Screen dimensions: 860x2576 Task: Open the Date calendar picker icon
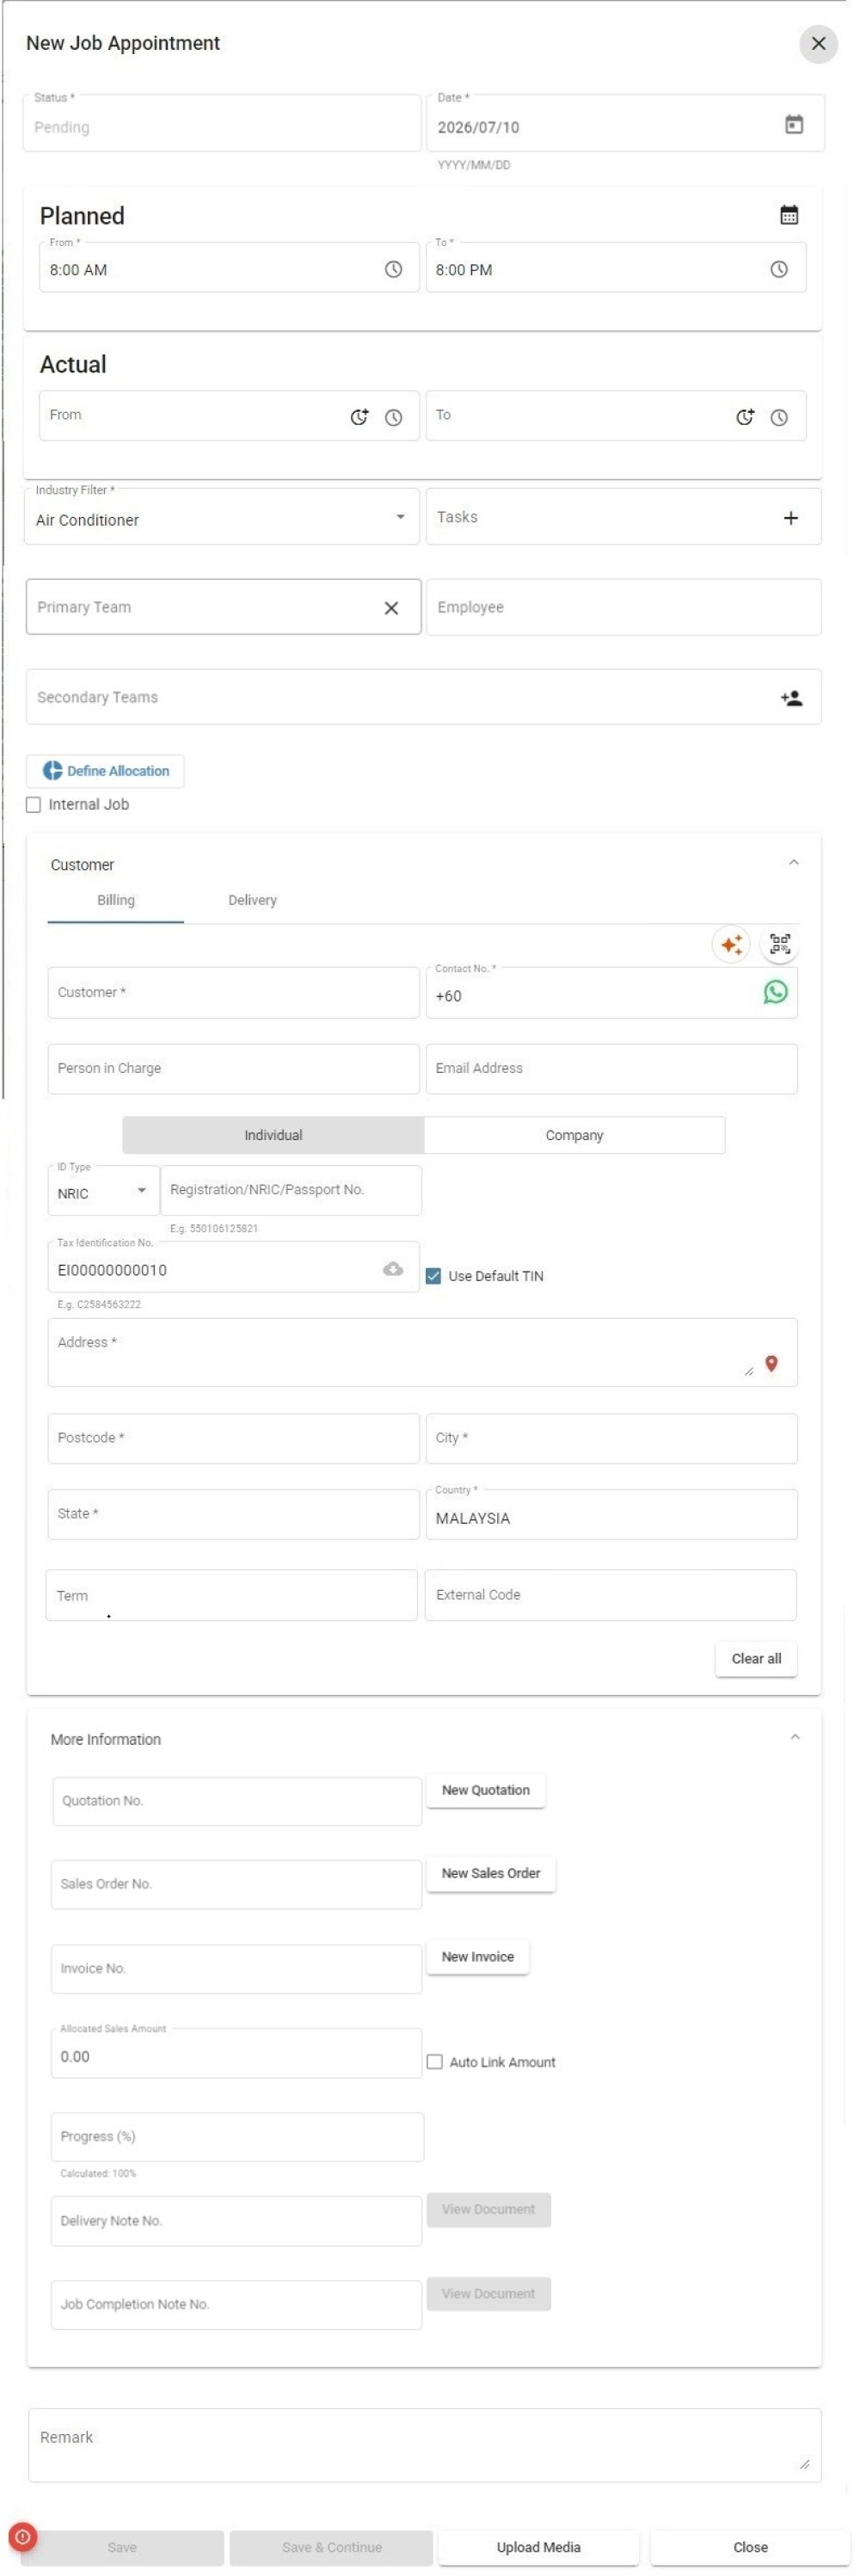pos(794,125)
